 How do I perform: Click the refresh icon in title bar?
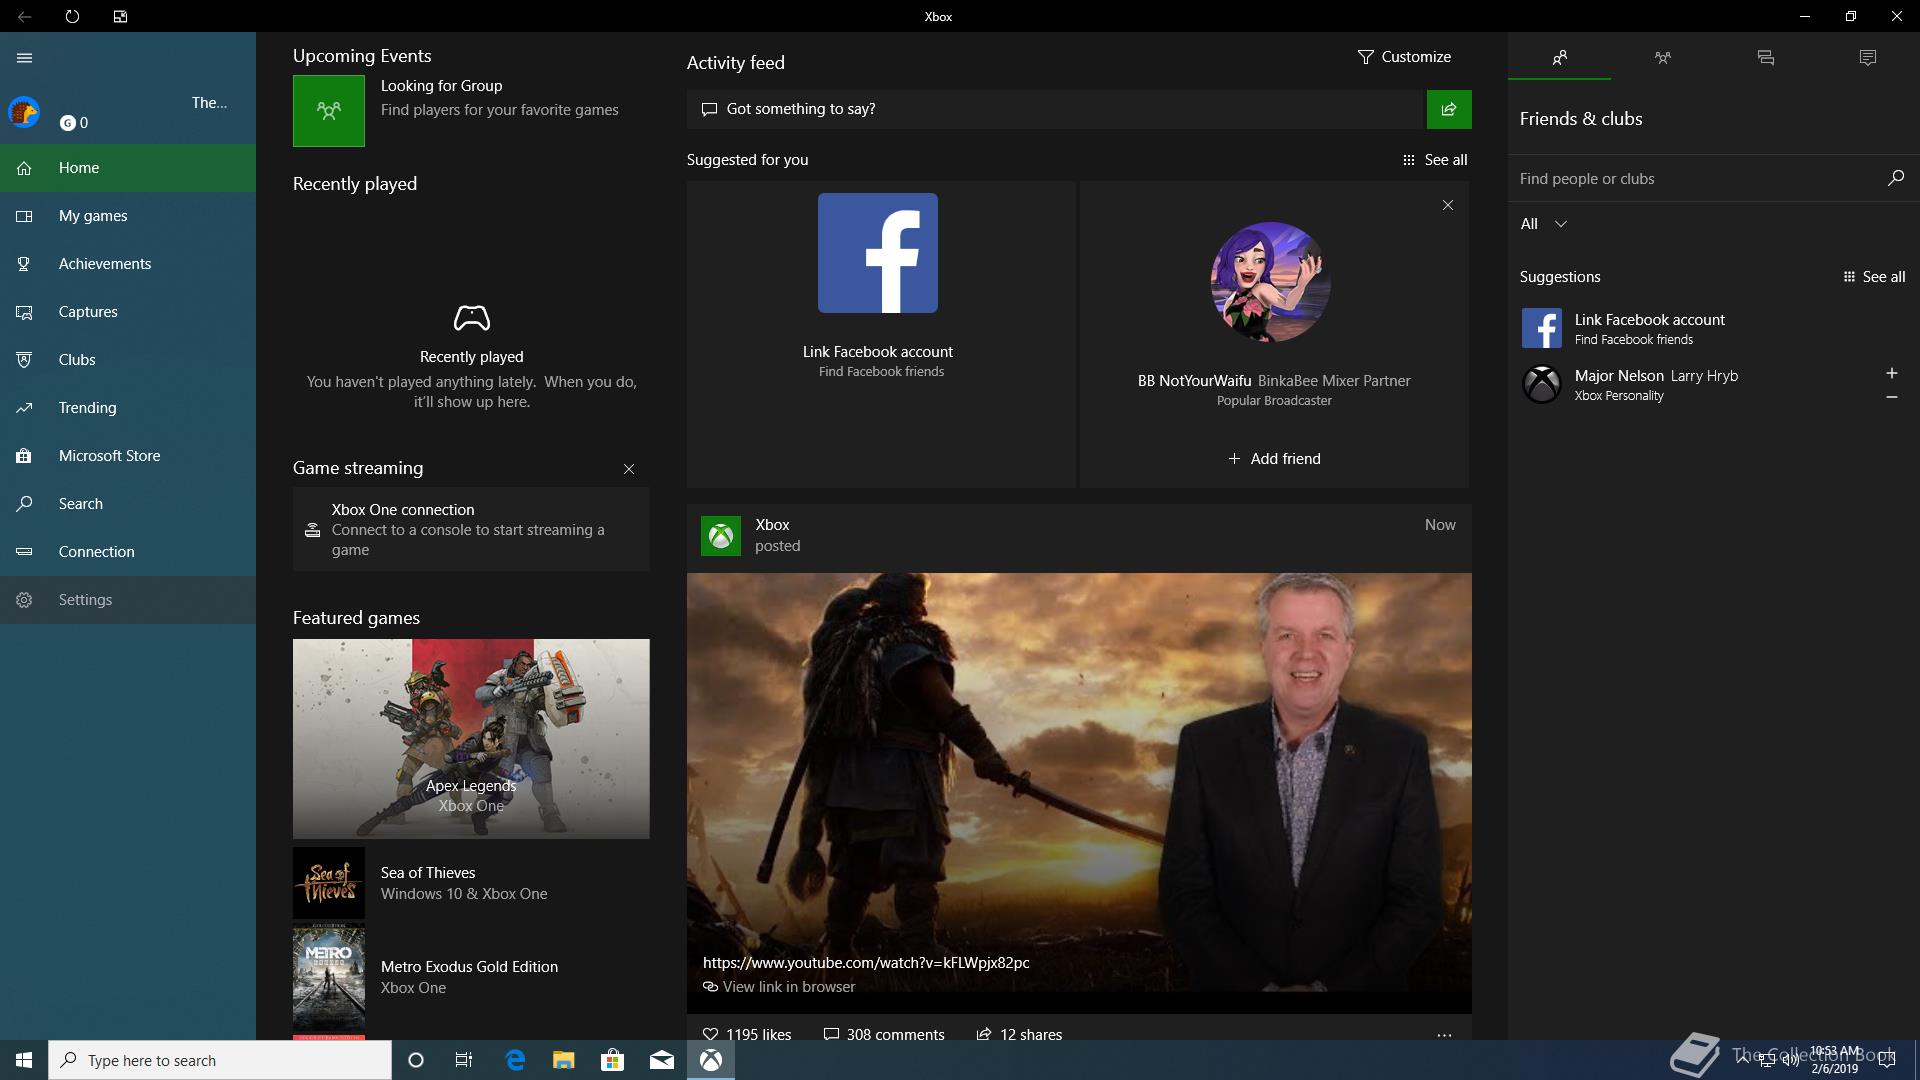(x=72, y=16)
